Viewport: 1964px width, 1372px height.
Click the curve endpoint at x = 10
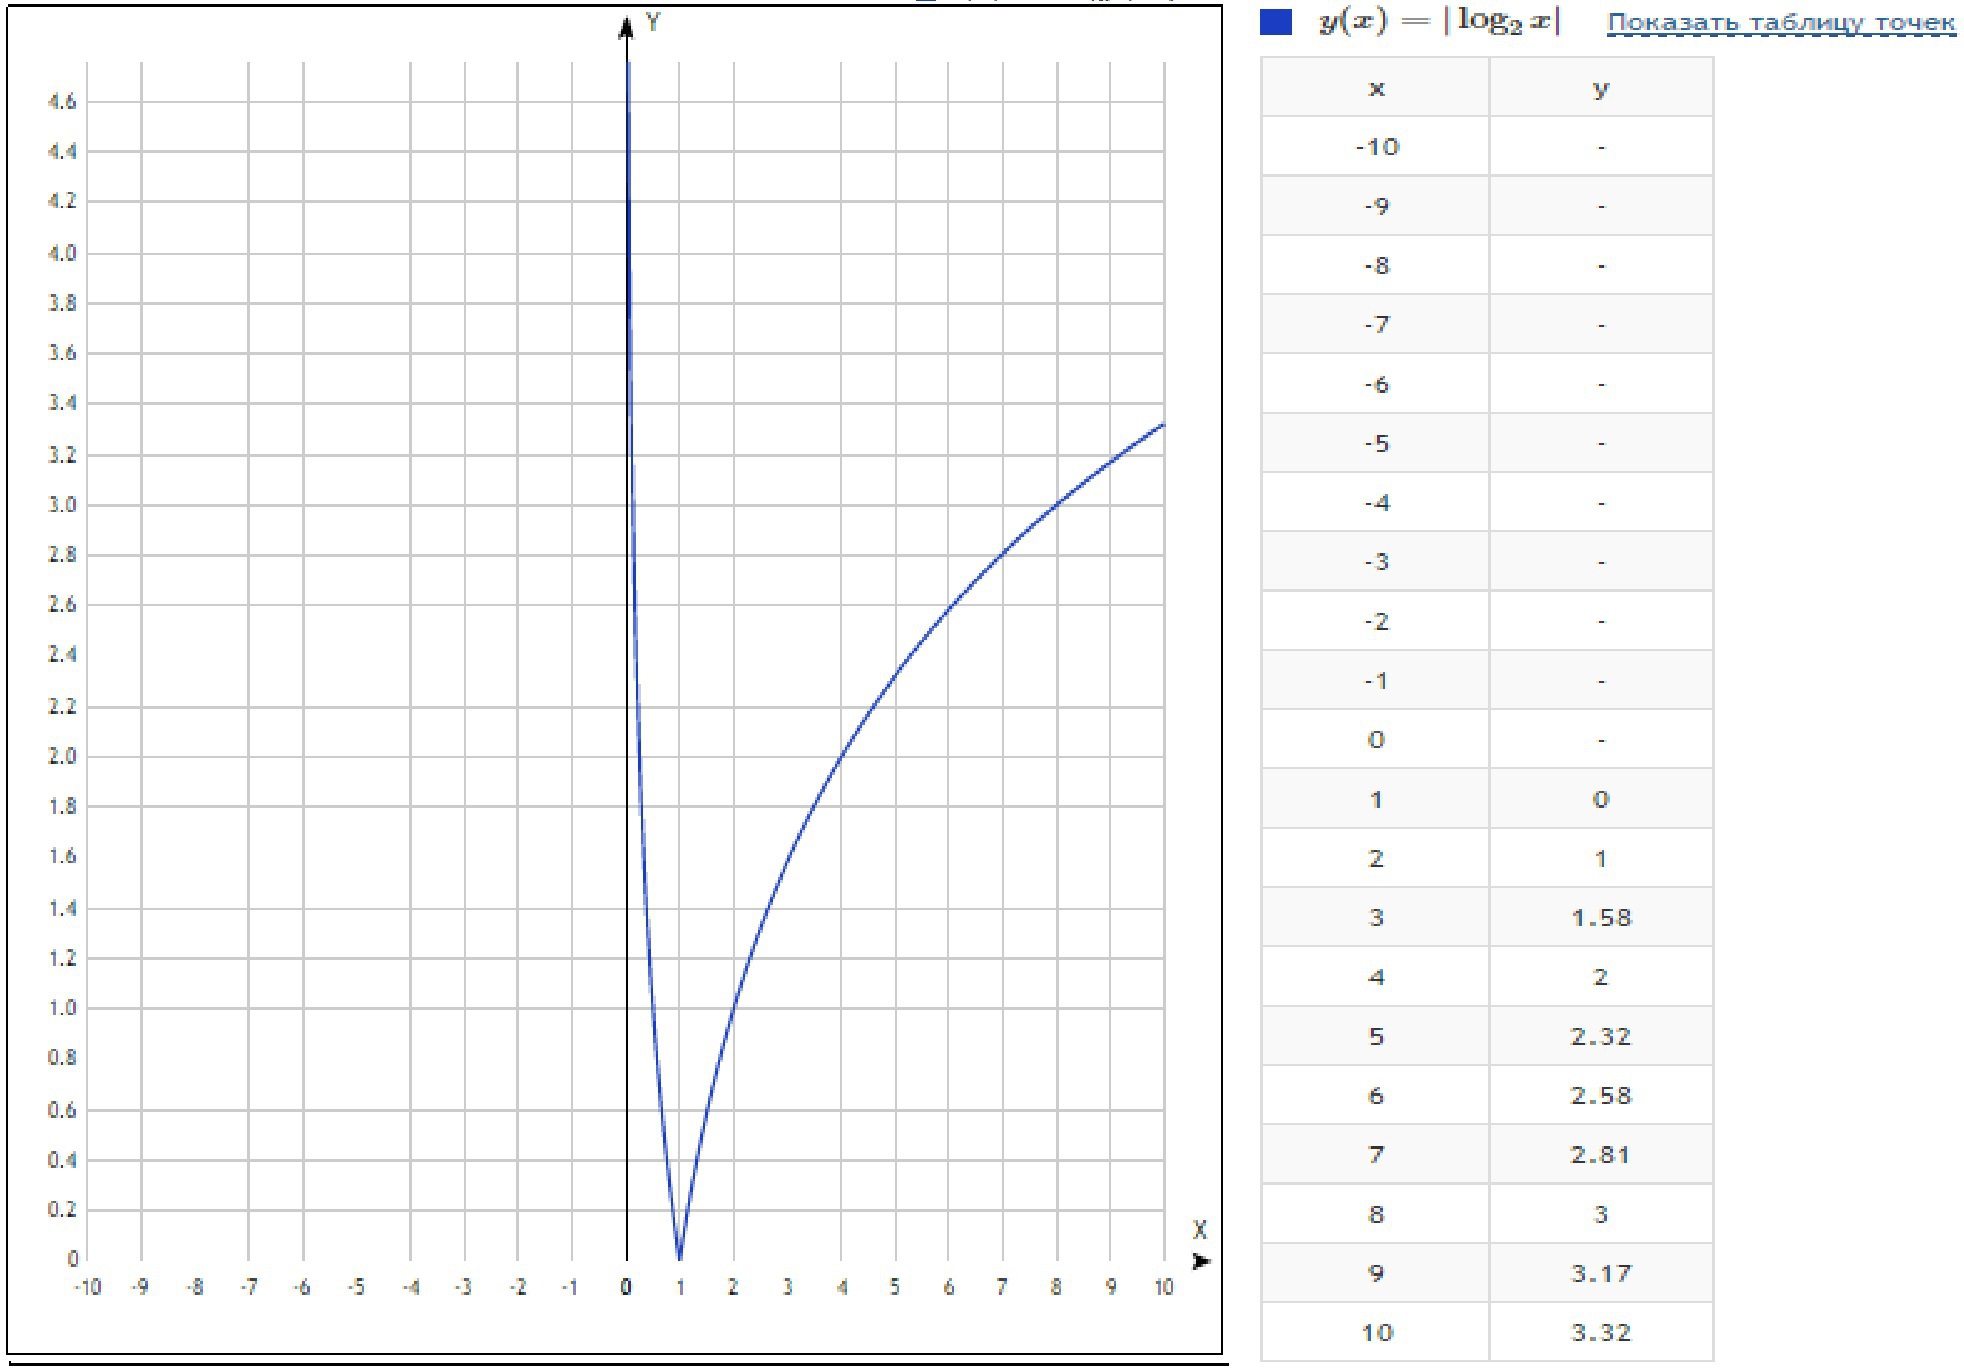1163,425
